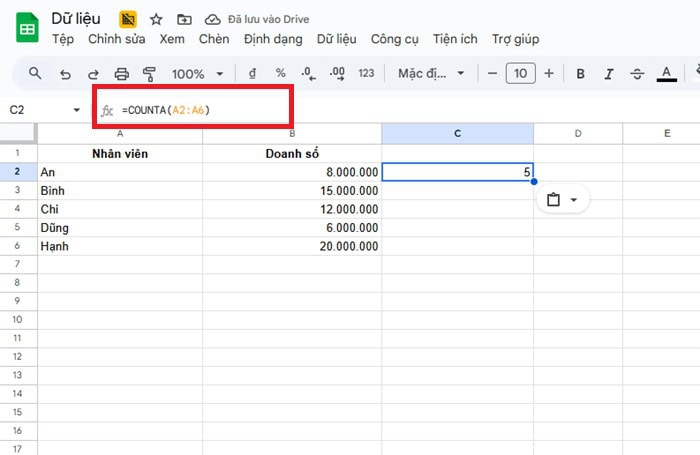Click the yellow offline-unavailable badge icon
Screen dimensions: 700x455
click(128, 19)
